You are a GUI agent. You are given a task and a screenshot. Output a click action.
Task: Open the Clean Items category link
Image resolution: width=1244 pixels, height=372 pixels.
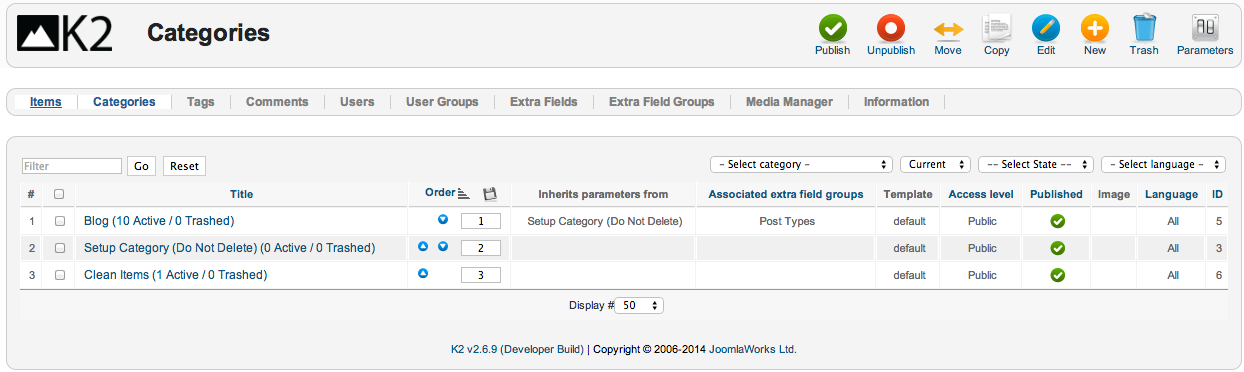[176, 275]
